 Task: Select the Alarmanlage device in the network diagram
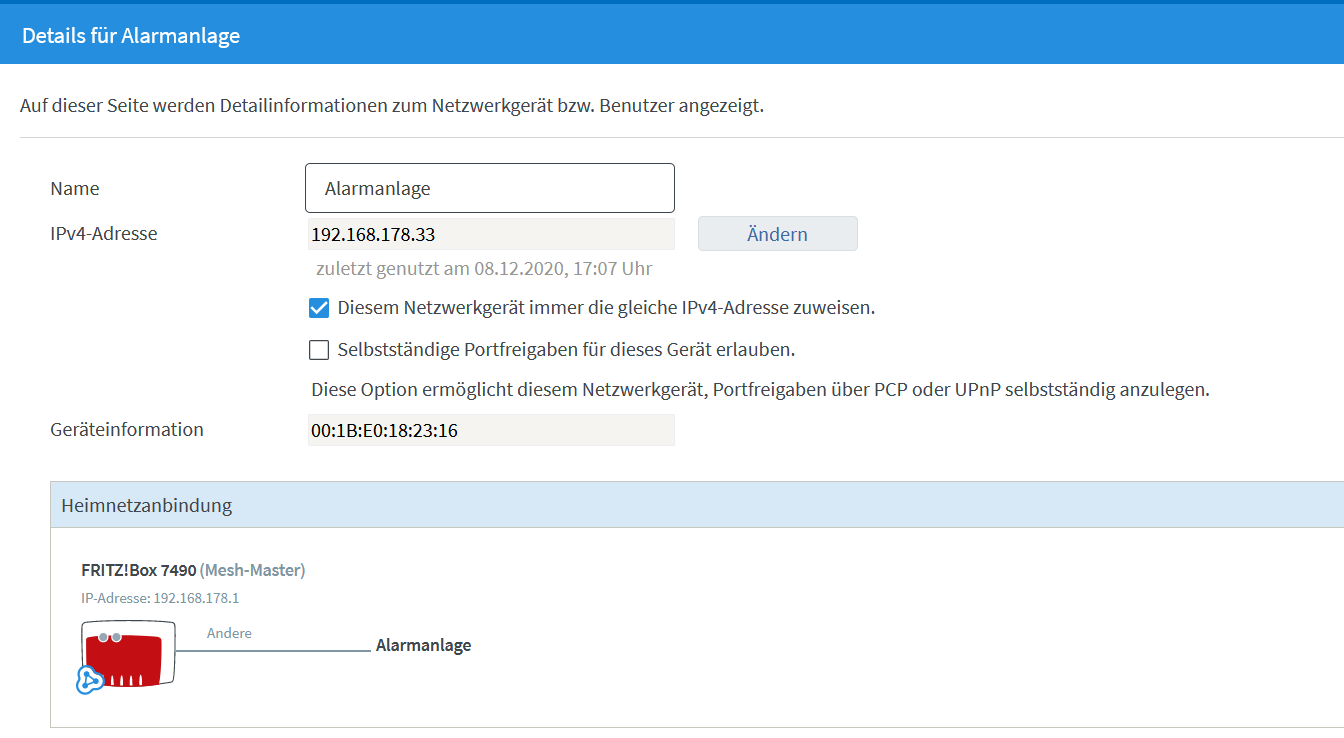tap(423, 646)
